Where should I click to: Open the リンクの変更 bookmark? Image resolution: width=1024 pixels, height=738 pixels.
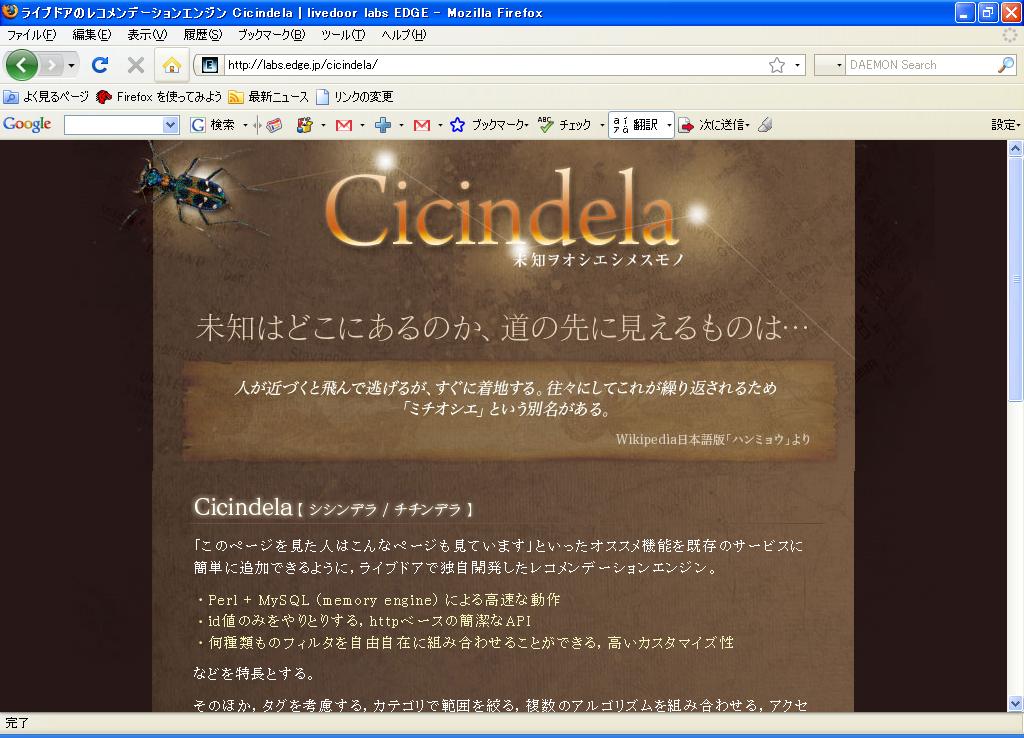pos(355,97)
